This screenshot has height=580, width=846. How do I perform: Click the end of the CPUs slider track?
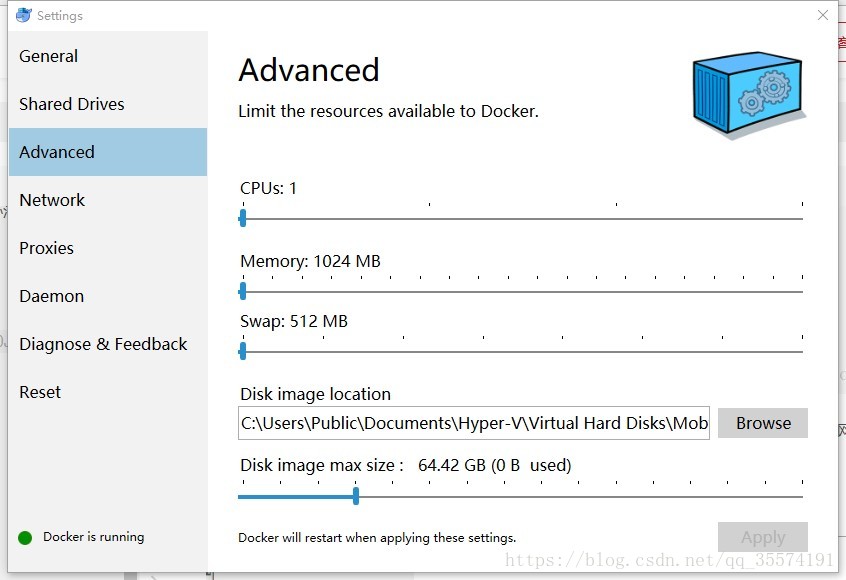click(x=802, y=219)
